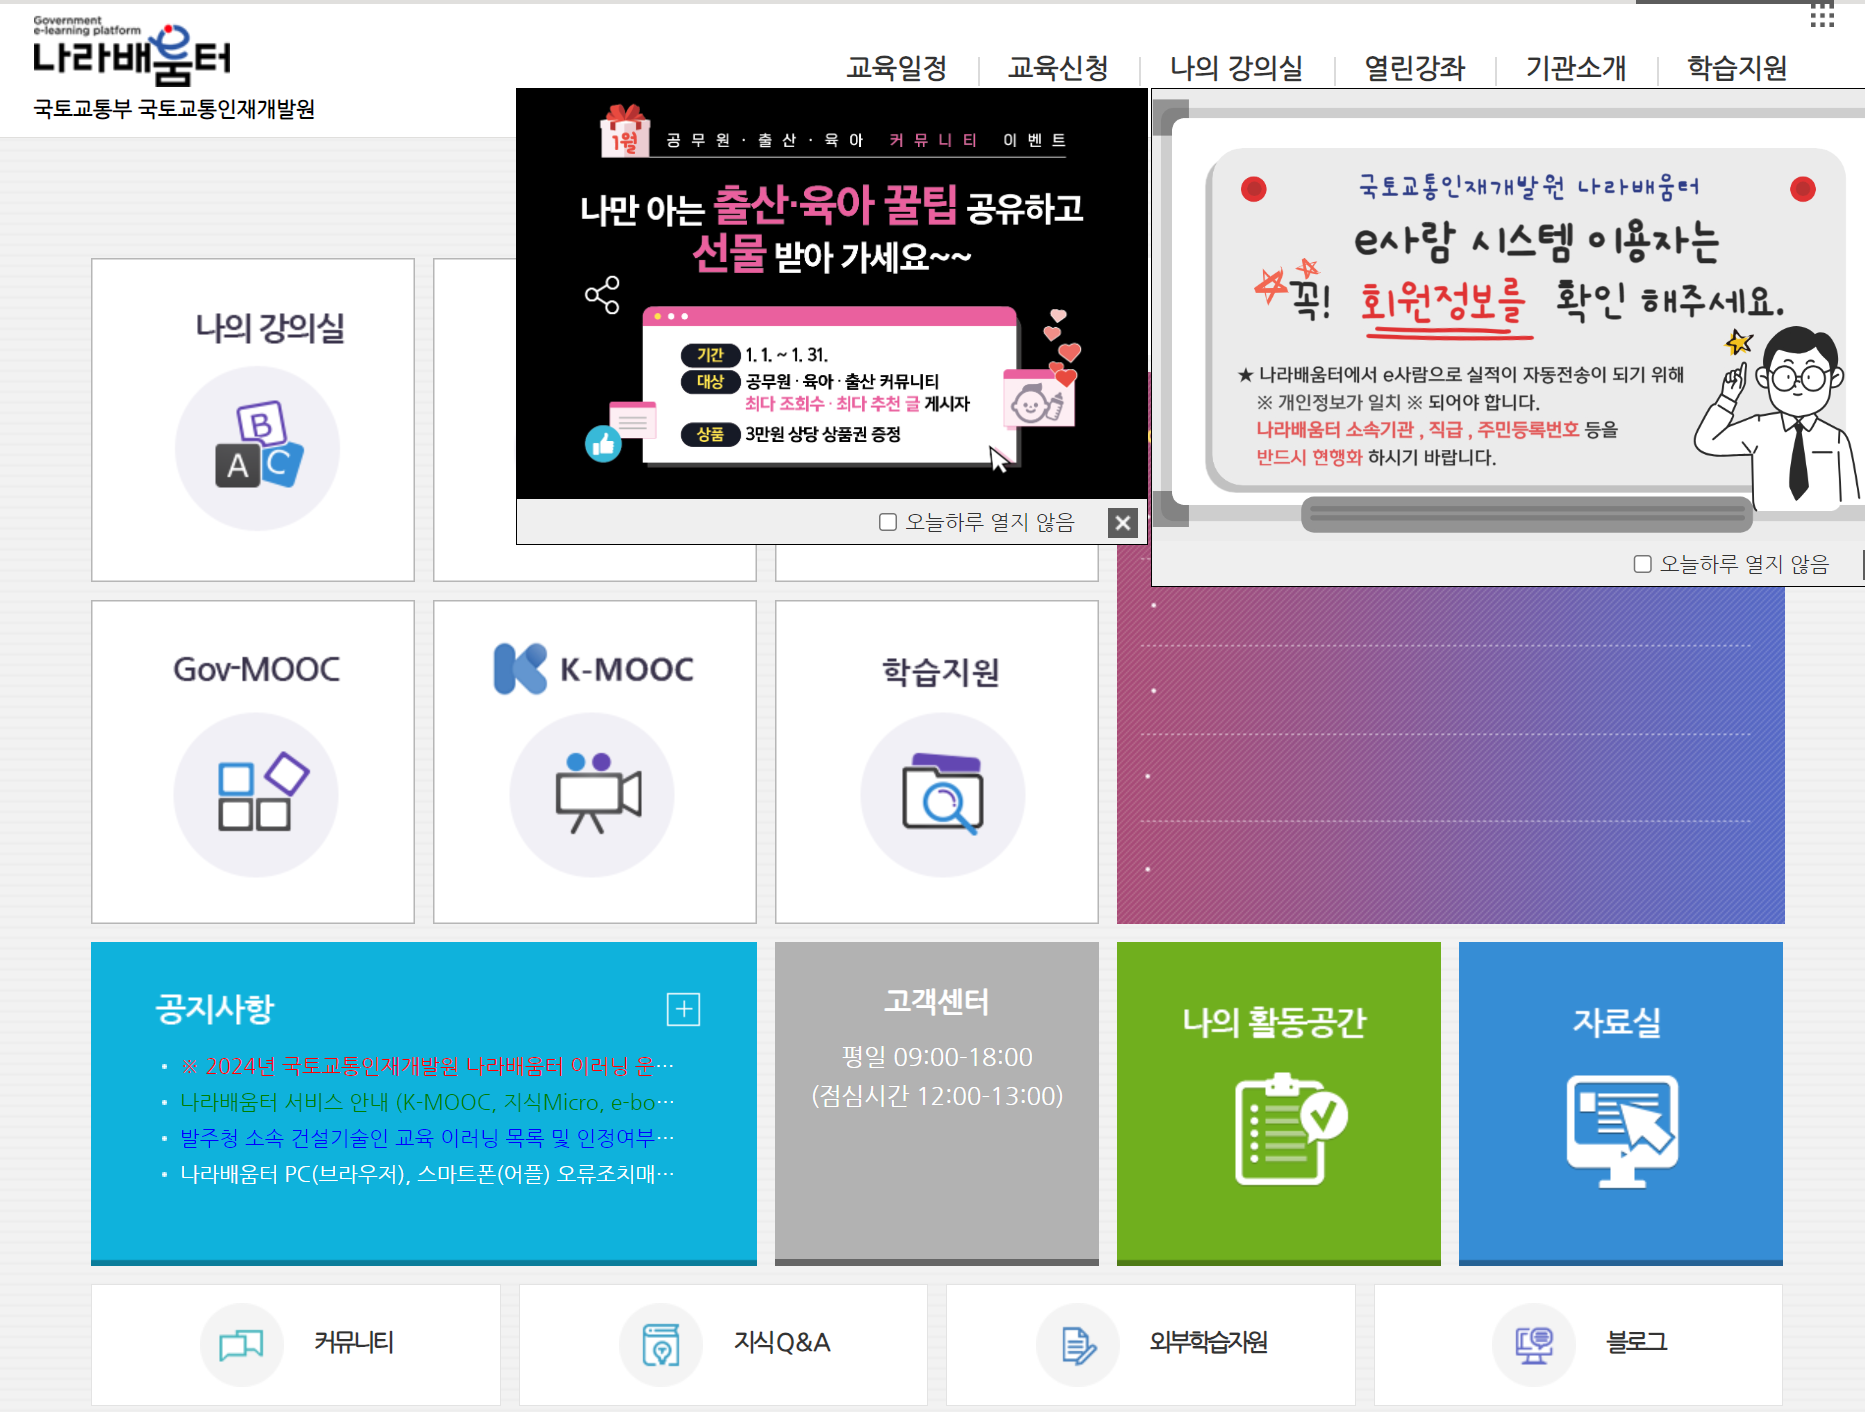This screenshot has width=1865, height=1412.
Task: Click the 평일 09:00-18:00 hours text
Action: click(937, 1057)
